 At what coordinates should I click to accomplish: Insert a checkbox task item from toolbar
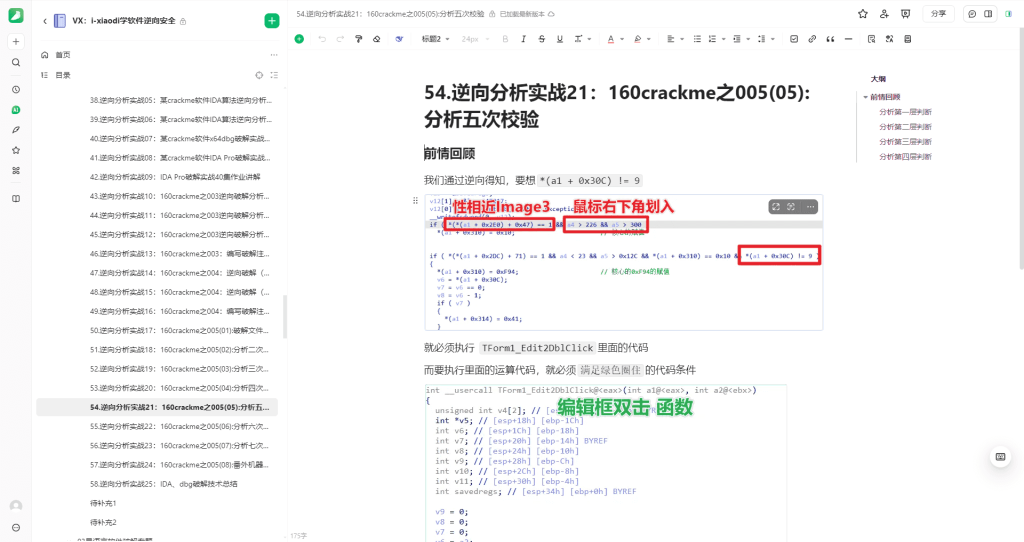793,39
